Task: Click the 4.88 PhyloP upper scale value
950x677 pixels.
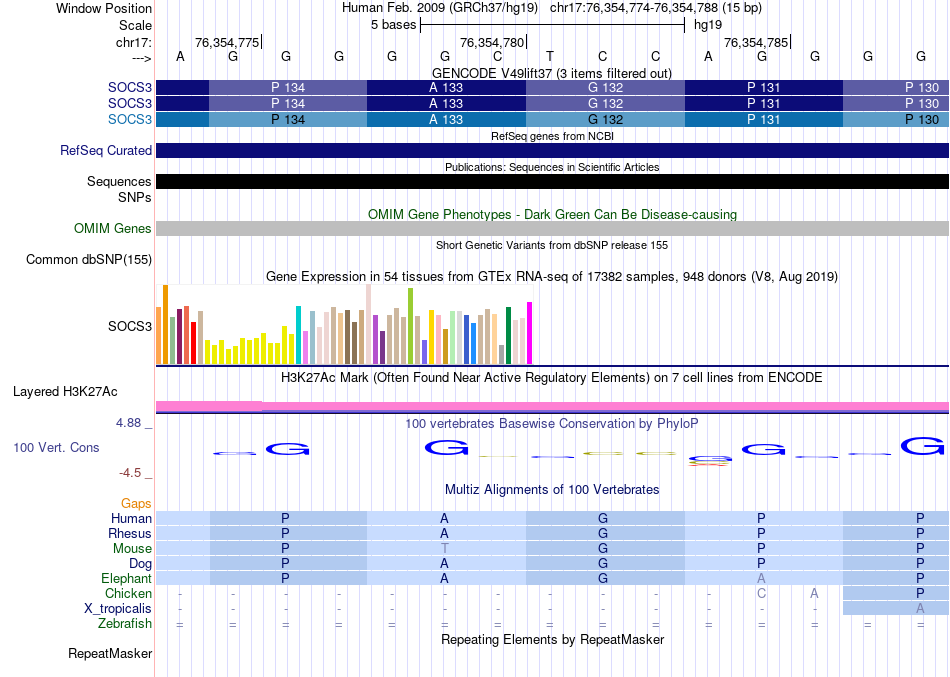Action: point(128,423)
